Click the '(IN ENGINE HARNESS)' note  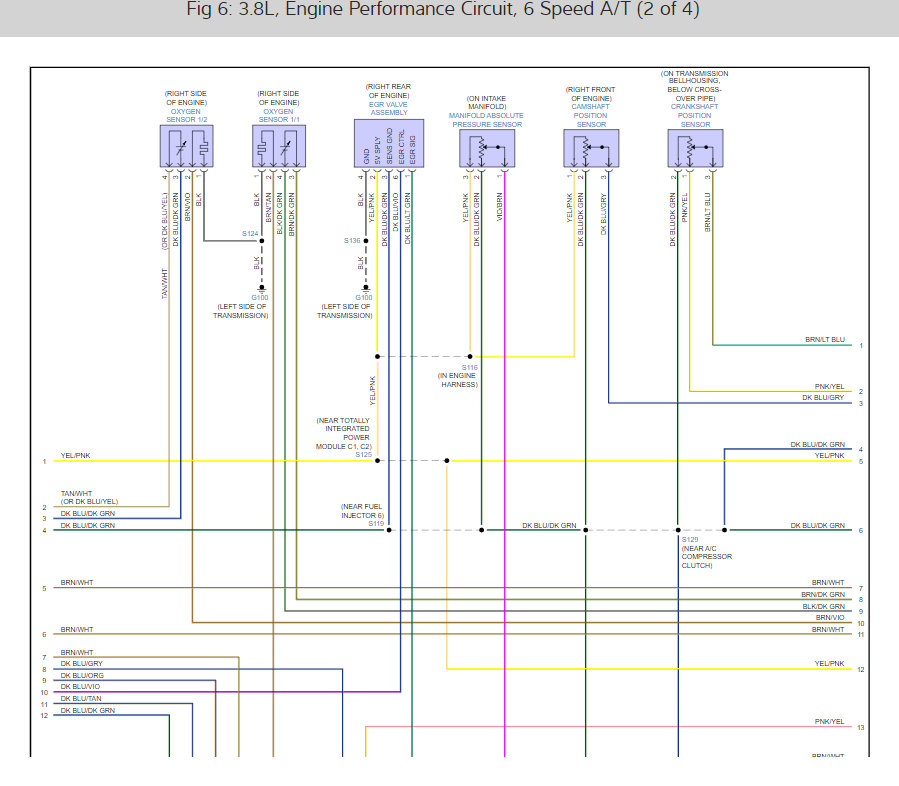[458, 380]
